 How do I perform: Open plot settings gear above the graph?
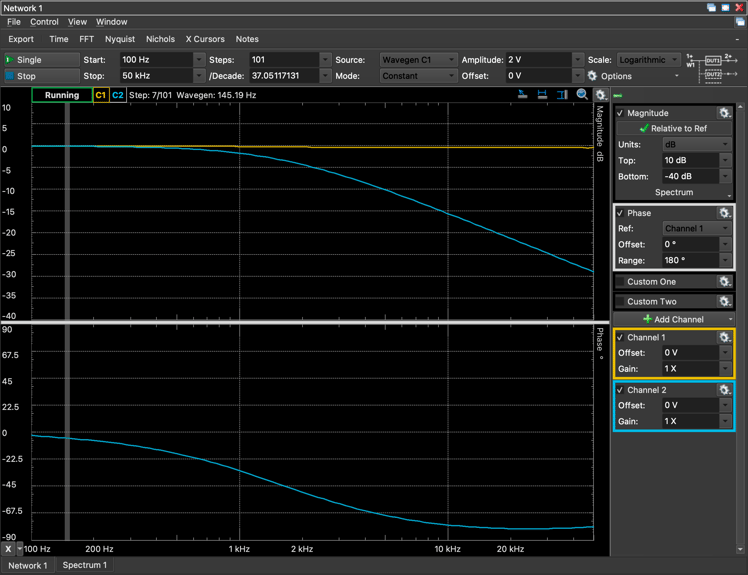pos(601,95)
